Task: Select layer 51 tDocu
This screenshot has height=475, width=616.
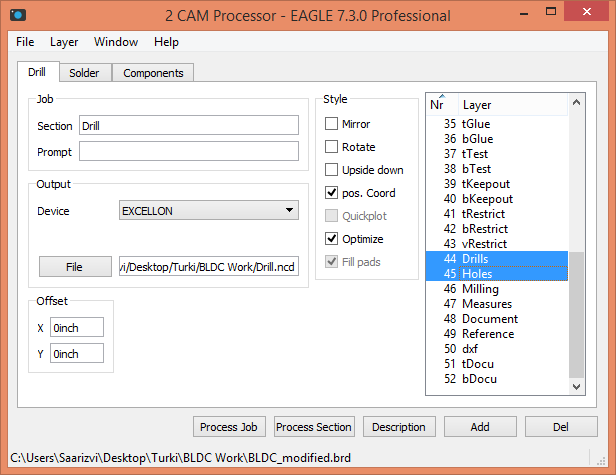Action: (497, 363)
